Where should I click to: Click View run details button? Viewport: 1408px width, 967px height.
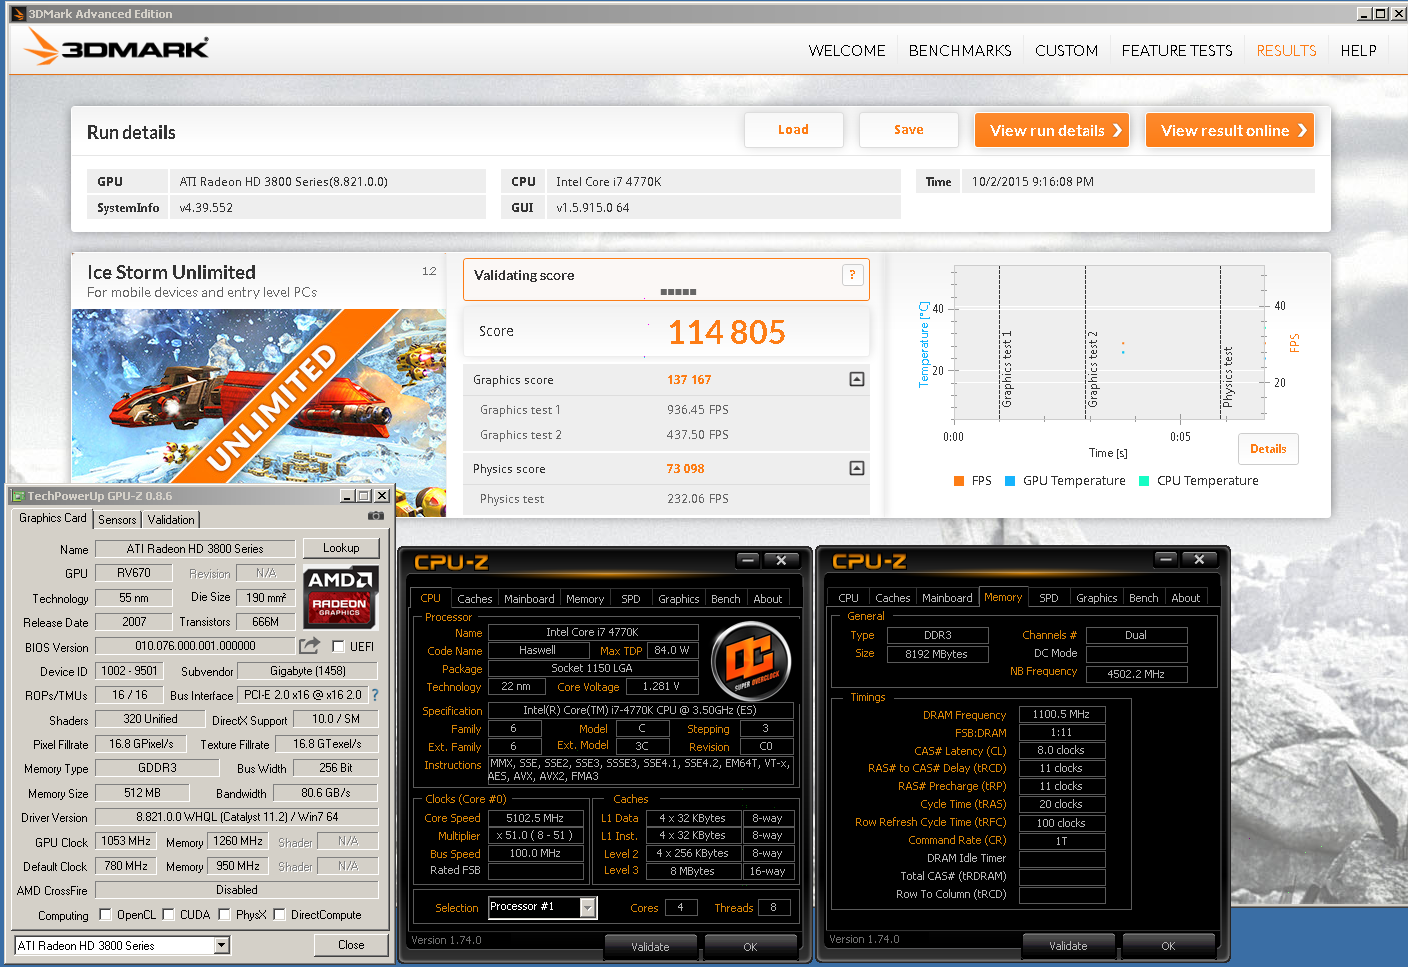(x=1052, y=130)
